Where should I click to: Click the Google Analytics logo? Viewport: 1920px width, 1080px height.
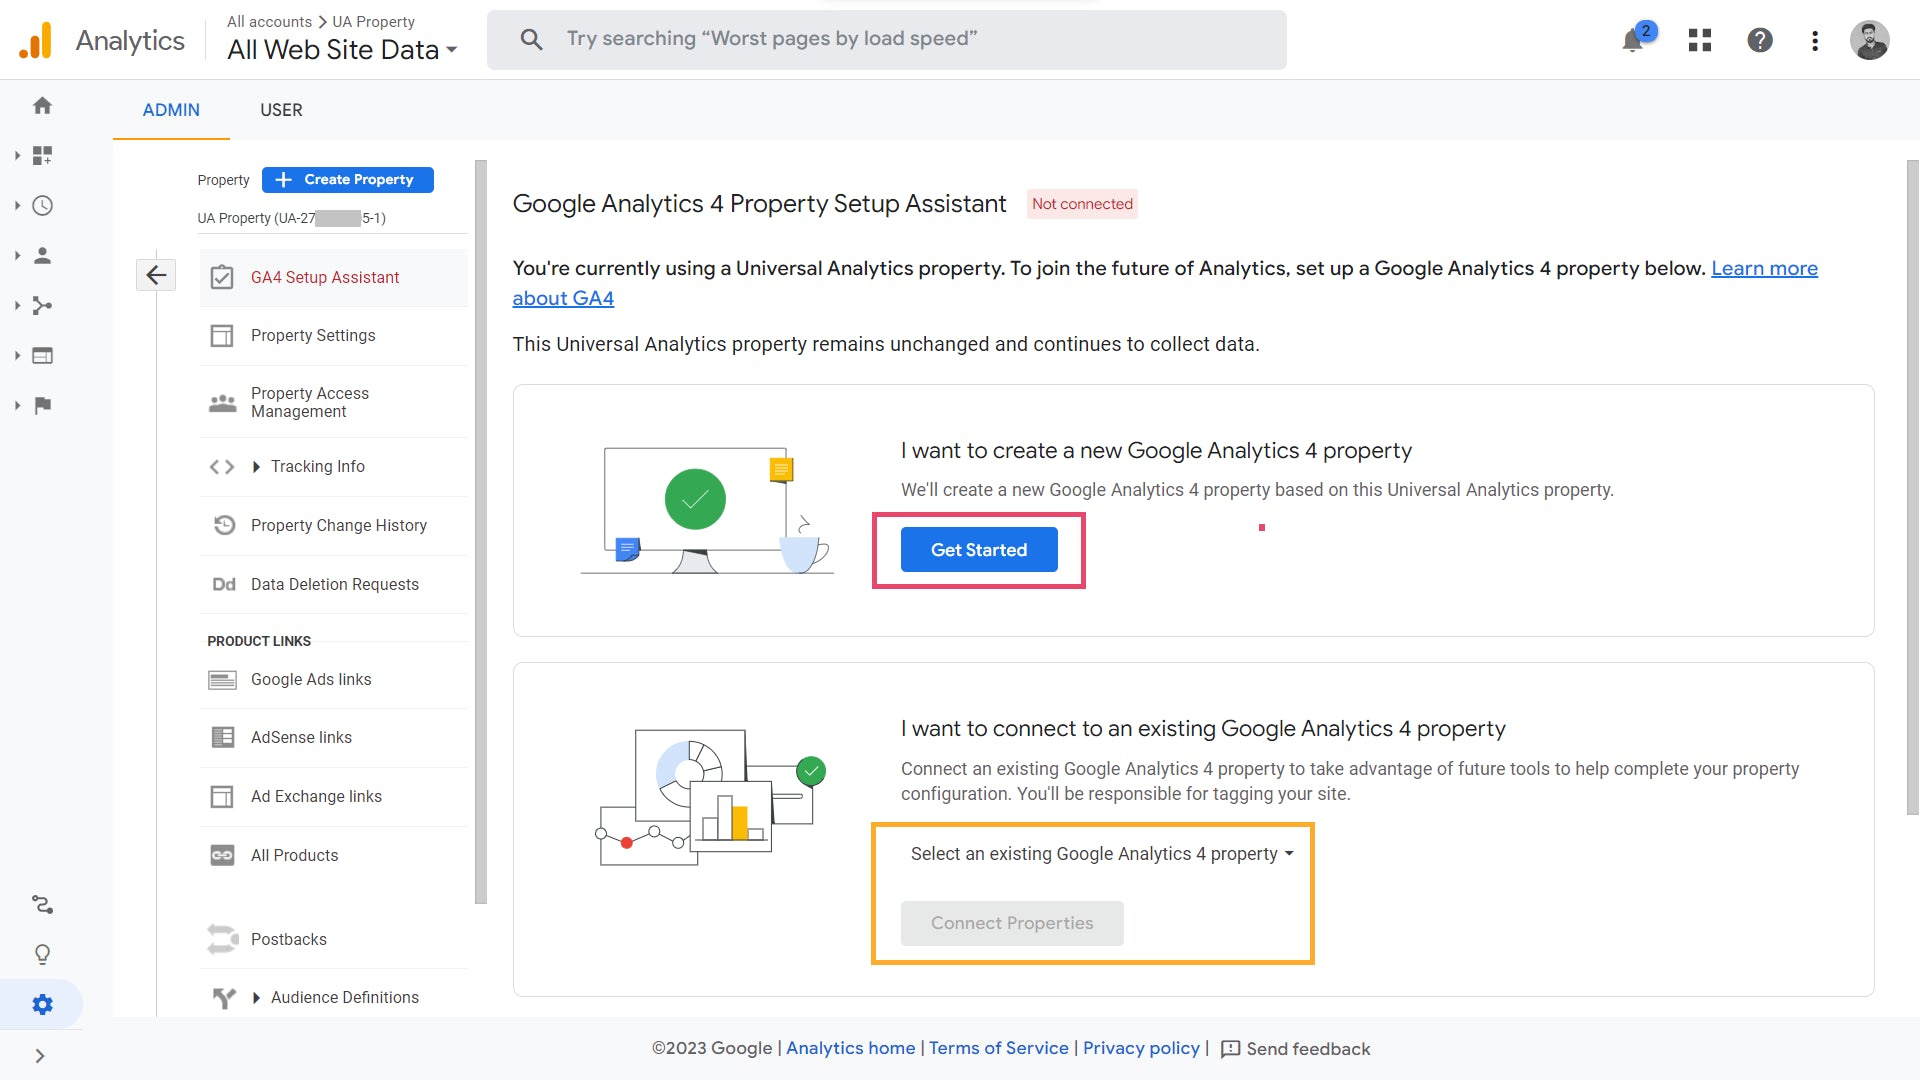(36, 40)
